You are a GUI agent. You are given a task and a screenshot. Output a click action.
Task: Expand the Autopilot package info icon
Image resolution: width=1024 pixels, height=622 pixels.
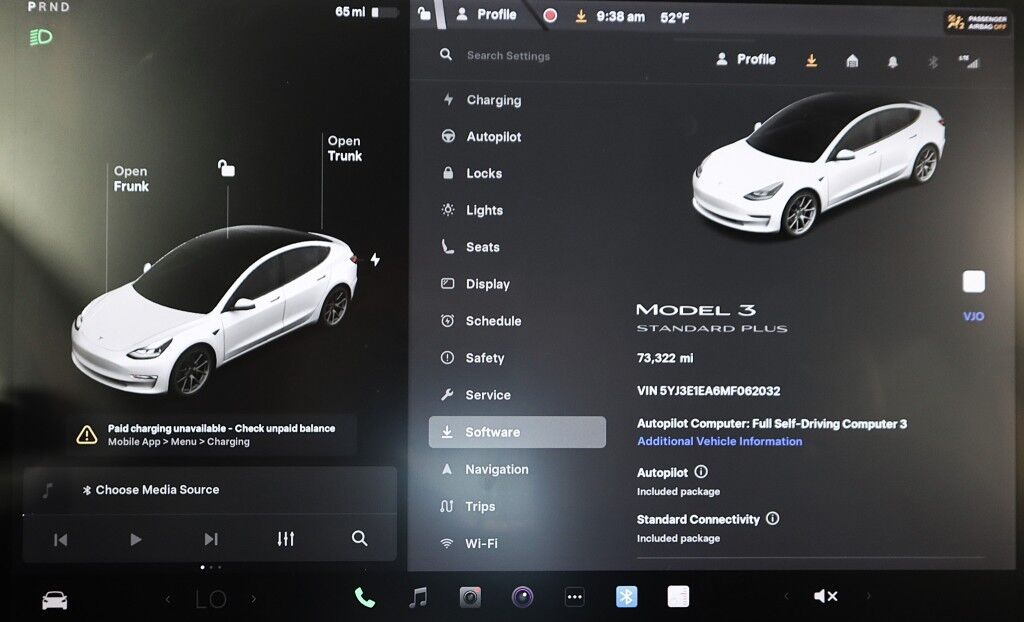(699, 472)
